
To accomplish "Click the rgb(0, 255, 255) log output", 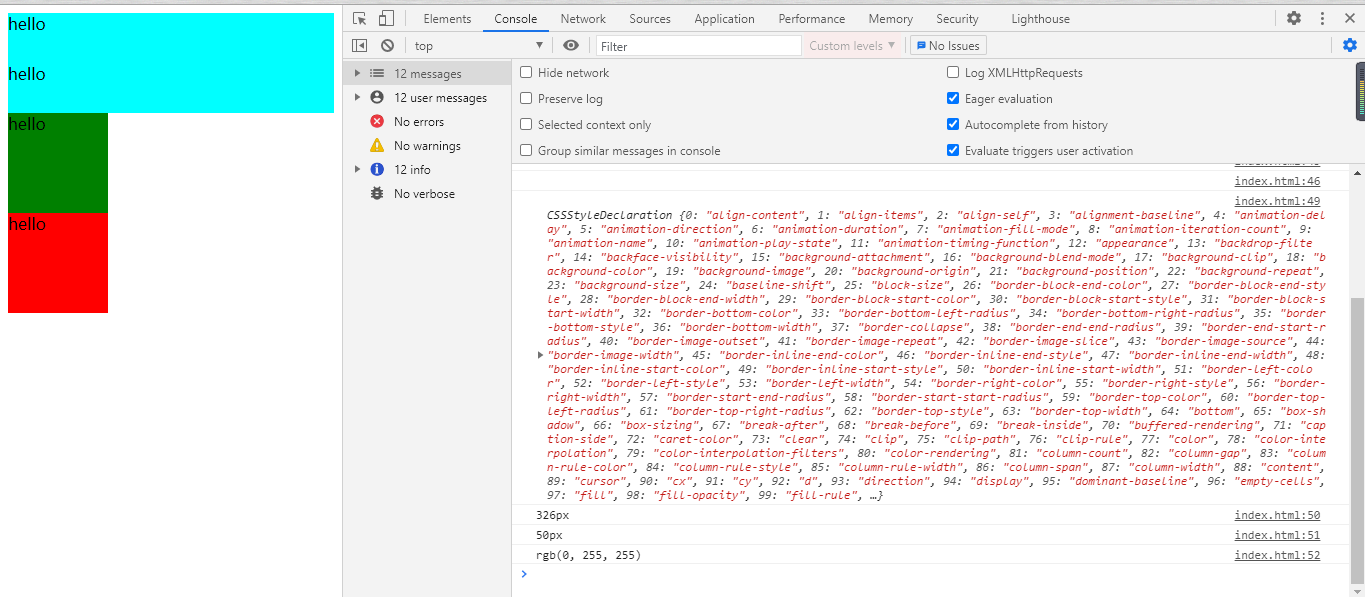I will 588,555.
